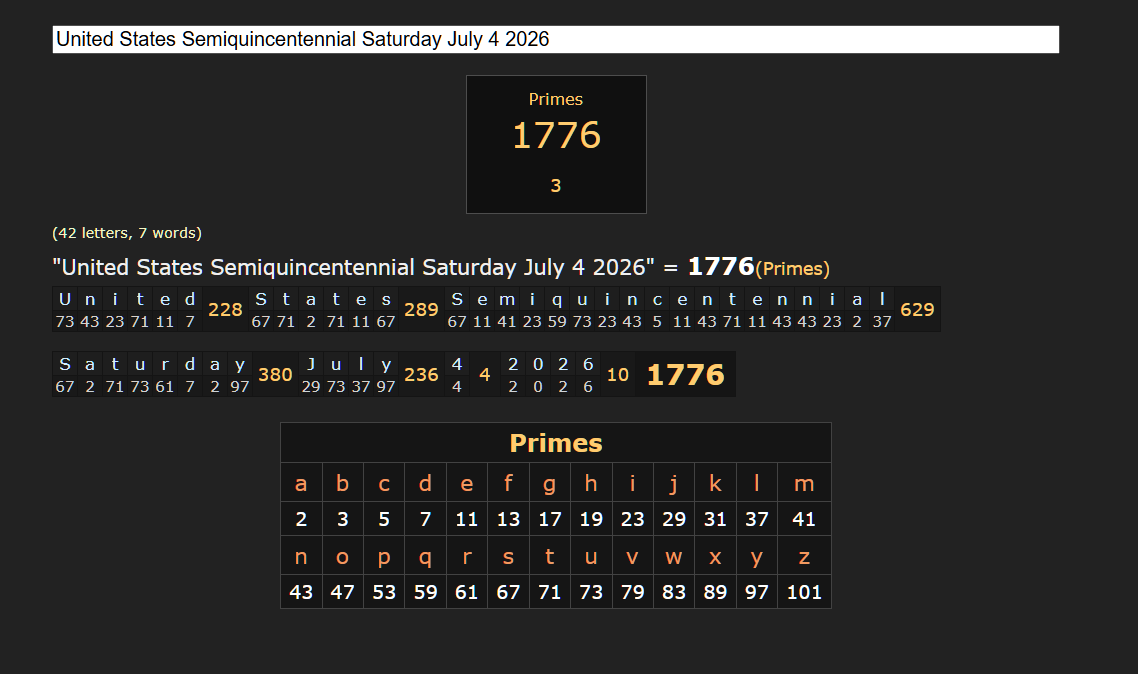Viewport: 1138px width, 674px height.
Task: Click value 19 in the Primes table
Action: (x=591, y=519)
